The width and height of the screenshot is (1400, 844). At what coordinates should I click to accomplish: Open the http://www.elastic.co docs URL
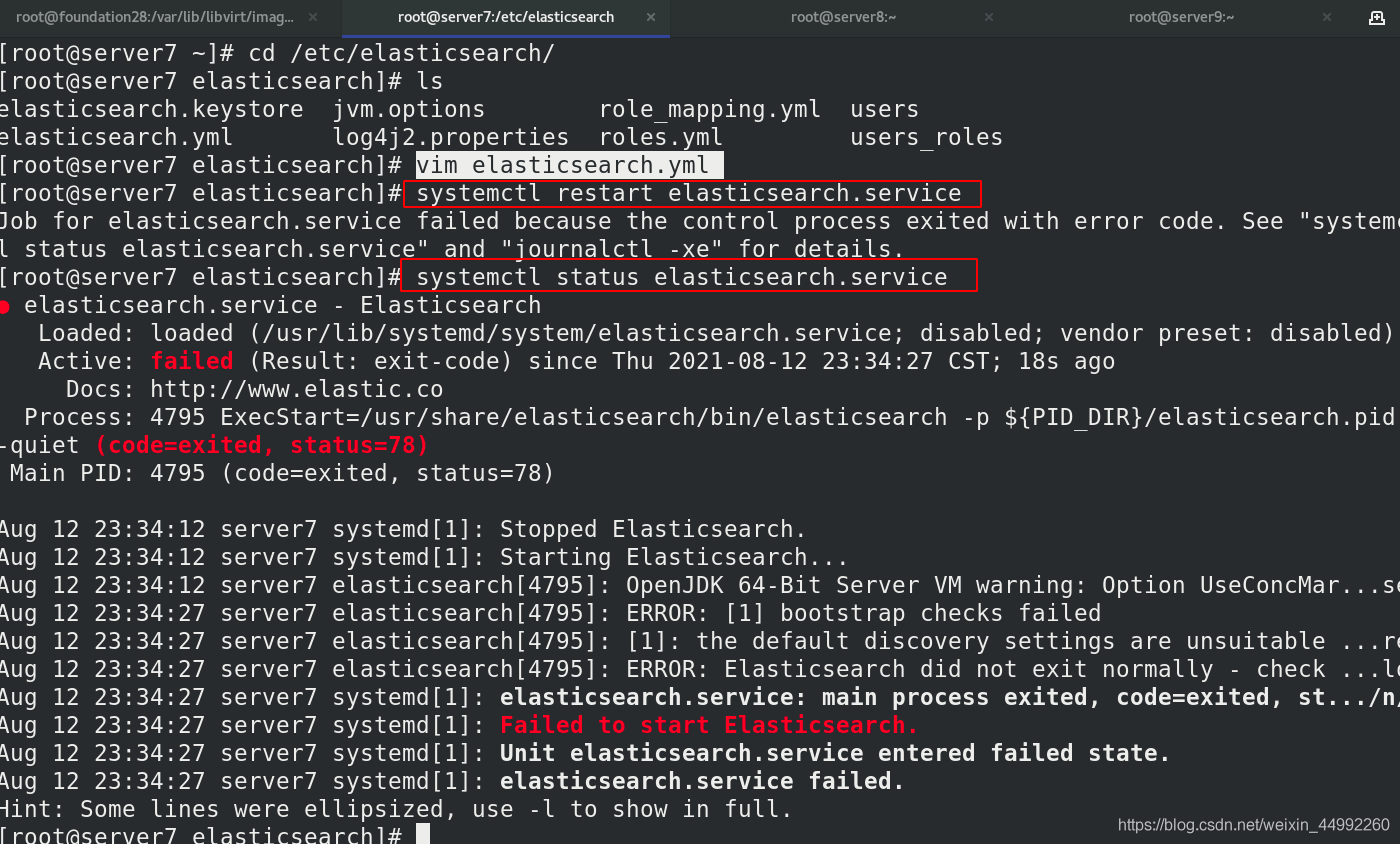click(x=297, y=389)
